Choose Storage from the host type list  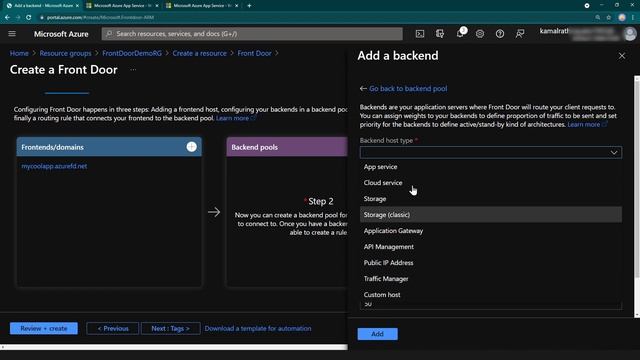click(x=491, y=199)
